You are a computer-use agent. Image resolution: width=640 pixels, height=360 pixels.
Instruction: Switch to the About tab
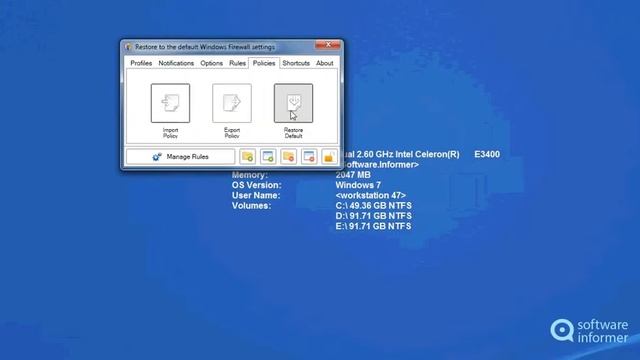324,63
